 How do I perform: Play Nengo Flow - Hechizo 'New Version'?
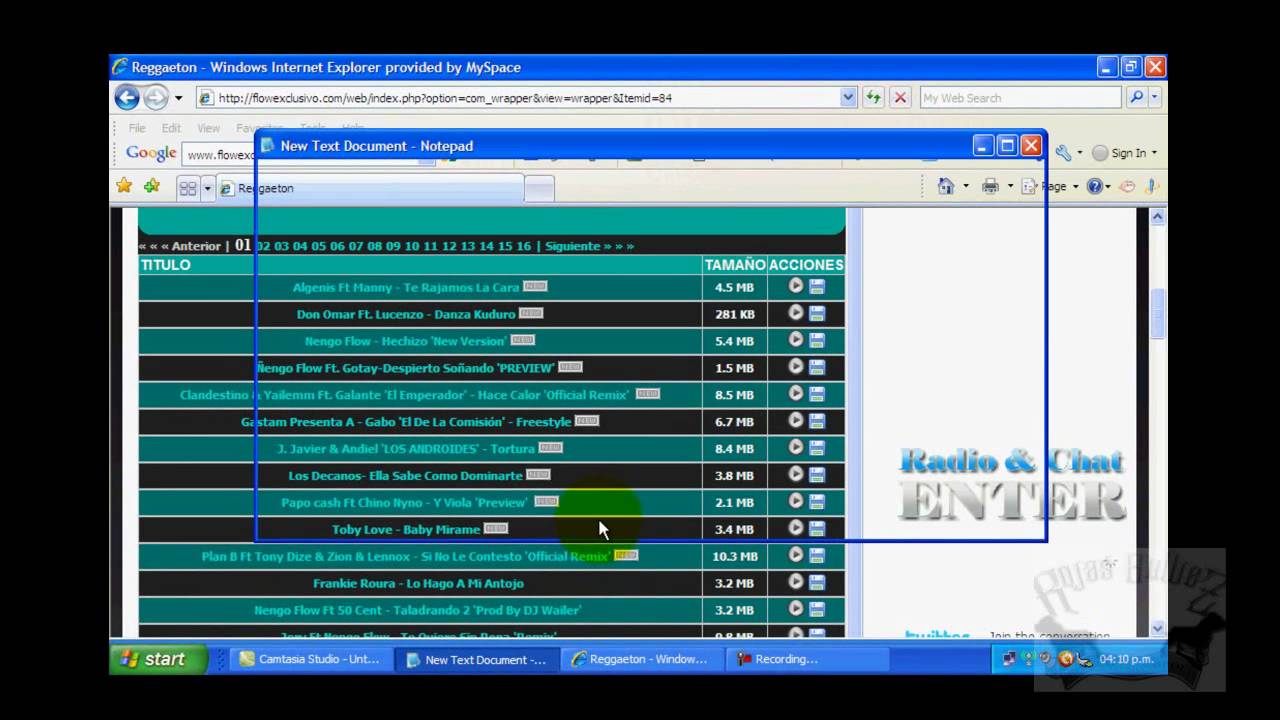[796, 340]
